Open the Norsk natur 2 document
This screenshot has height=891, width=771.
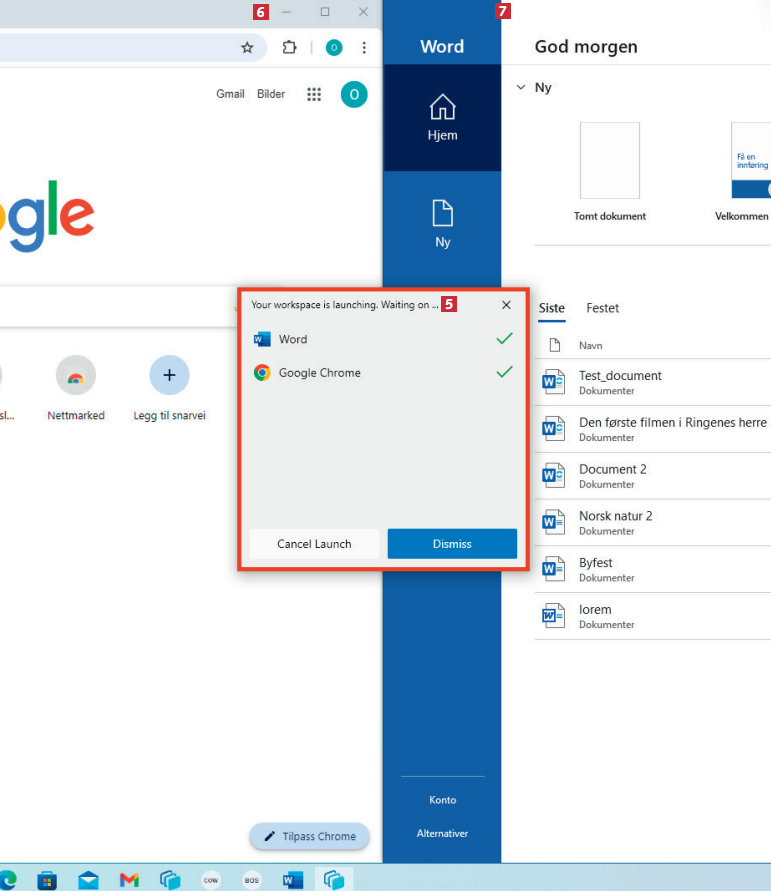pos(615,516)
